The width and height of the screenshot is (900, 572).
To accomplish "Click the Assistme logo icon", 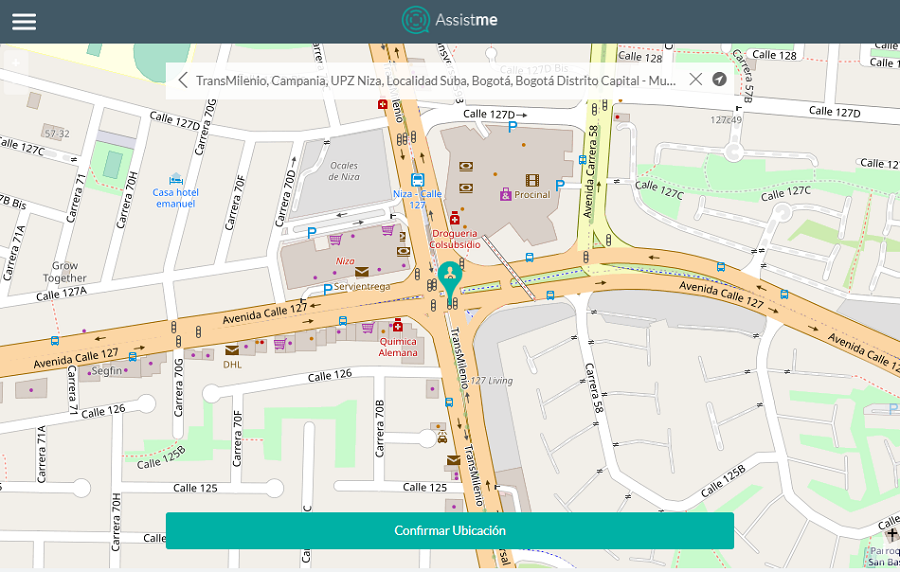I will tap(416, 20).
